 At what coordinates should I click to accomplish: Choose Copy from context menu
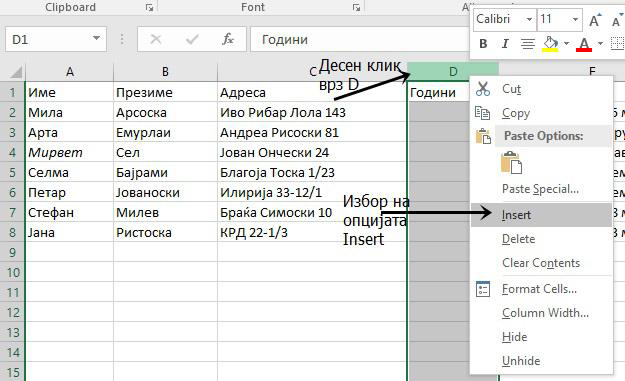coord(541,113)
